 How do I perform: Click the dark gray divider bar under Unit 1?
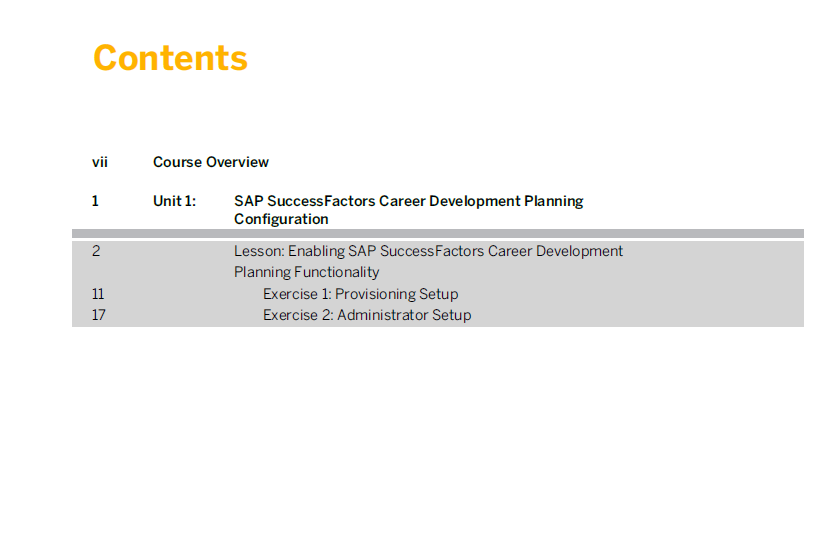[438, 233]
